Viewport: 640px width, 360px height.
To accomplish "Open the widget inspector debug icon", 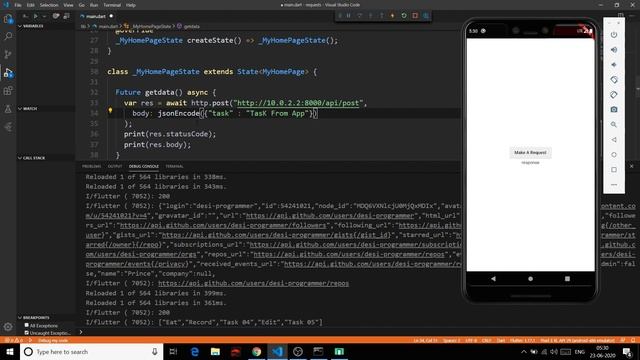I will pos(426,16).
